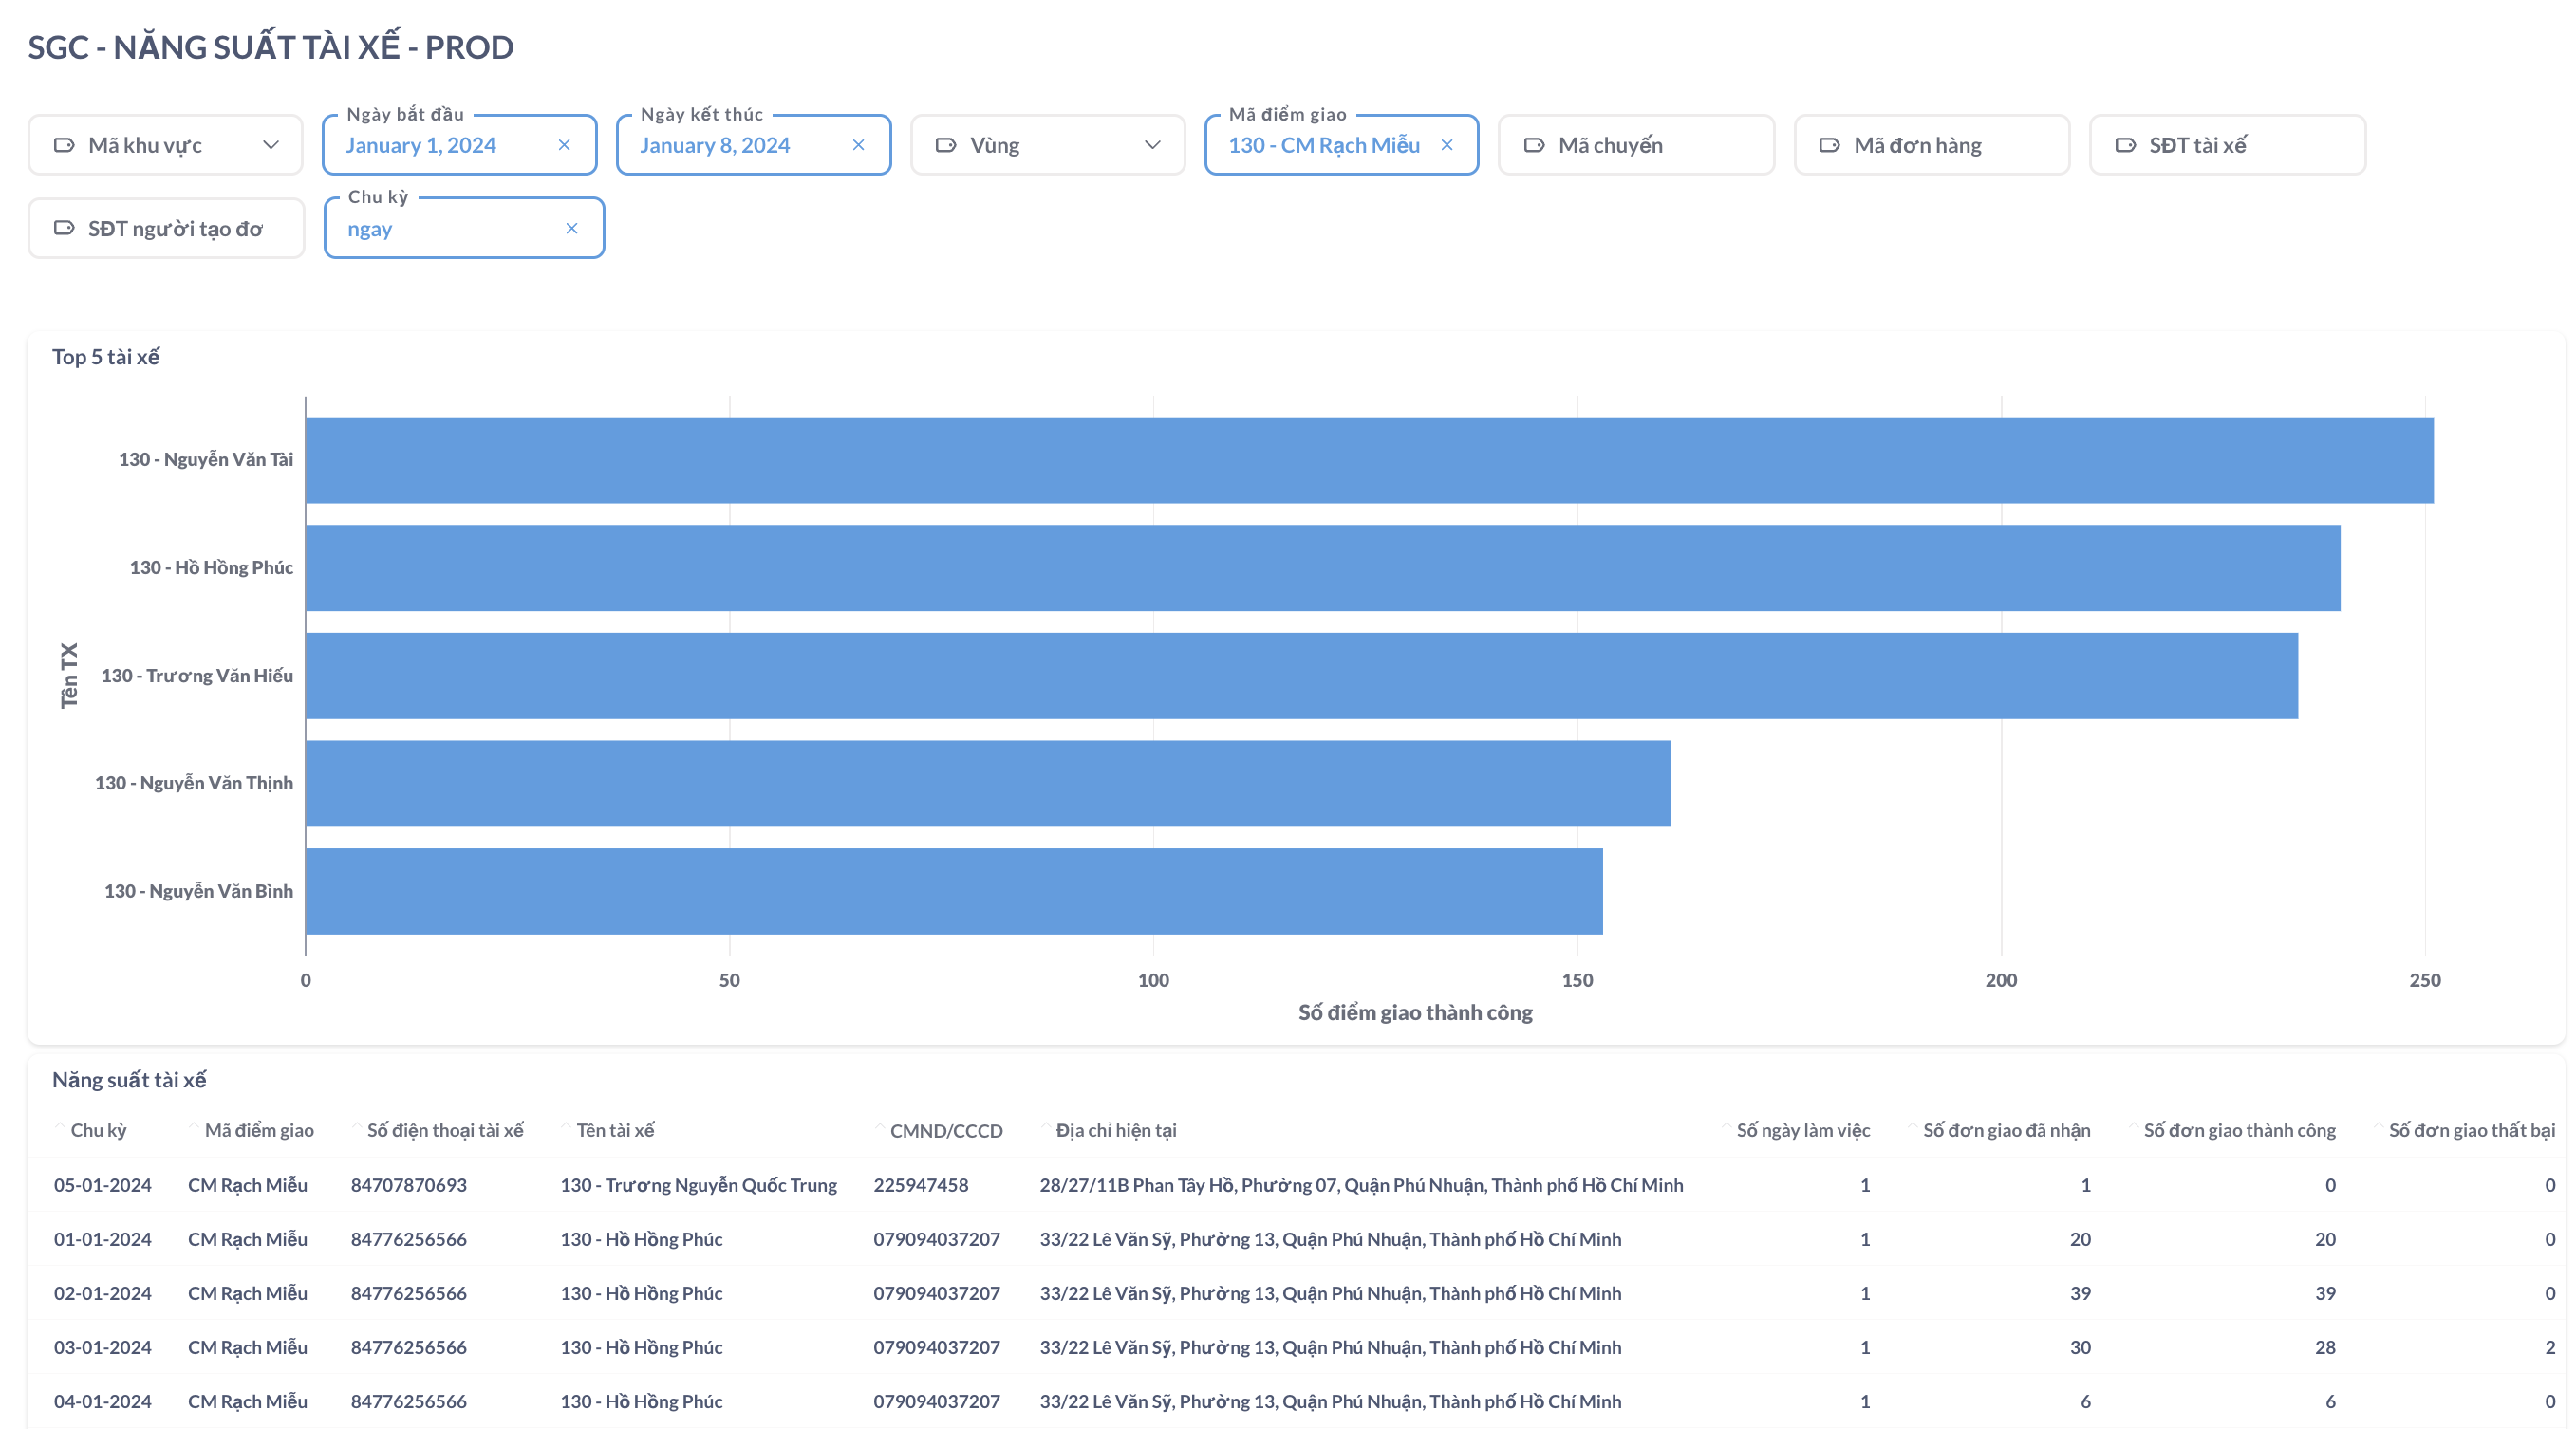Click the tag icon in SĐT người tạo đơn field
The width and height of the screenshot is (2576, 1429).
64,228
